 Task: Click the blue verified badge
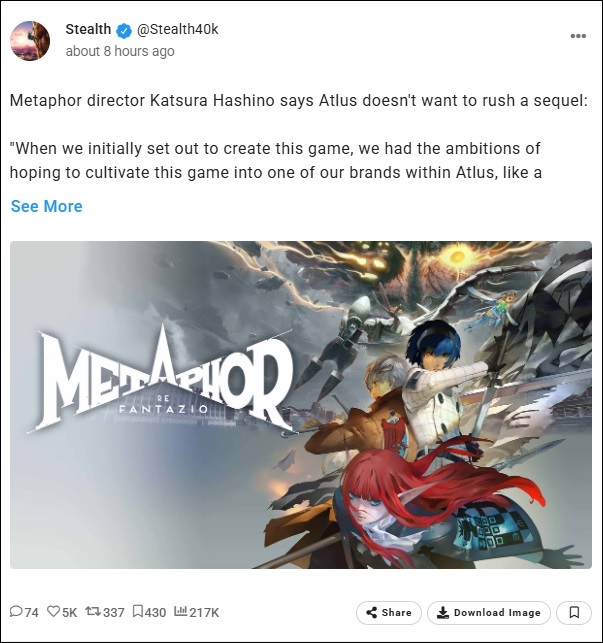tap(124, 30)
